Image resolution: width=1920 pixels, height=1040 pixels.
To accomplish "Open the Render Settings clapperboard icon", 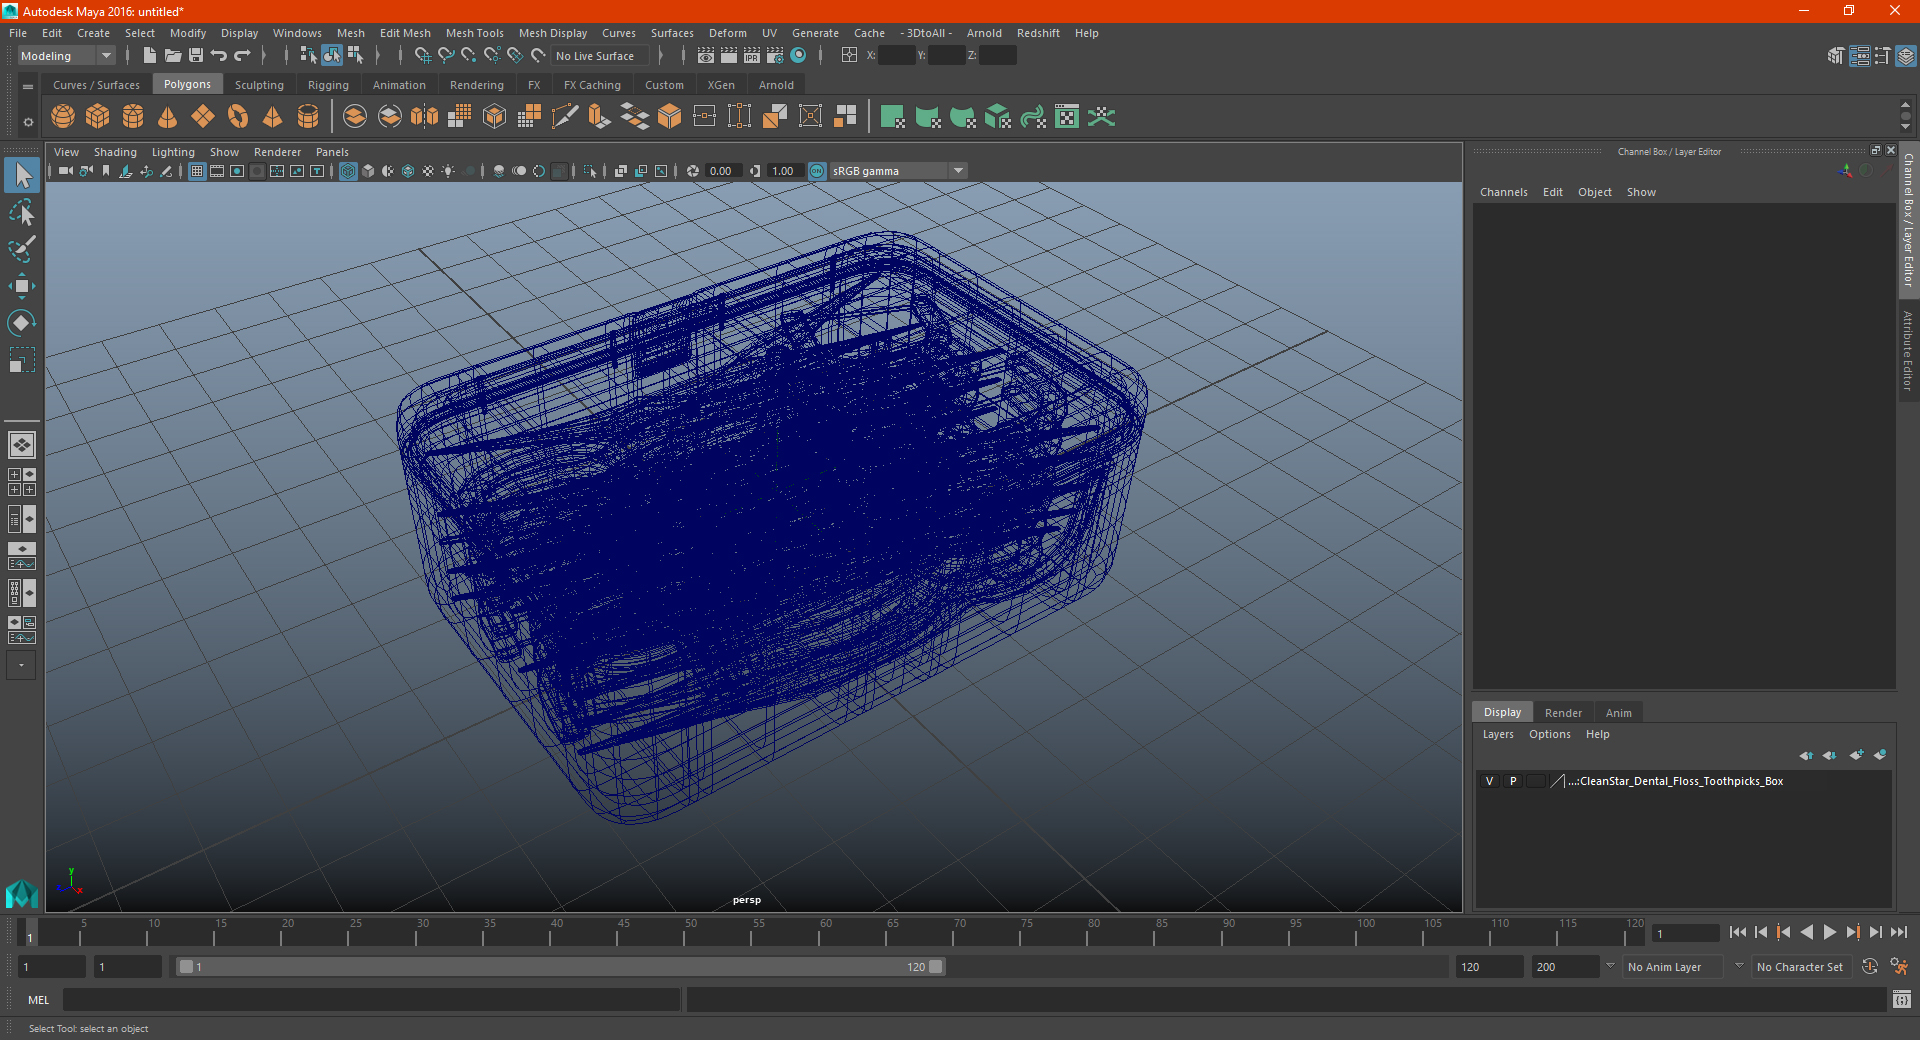I will pyautogui.click(x=775, y=56).
